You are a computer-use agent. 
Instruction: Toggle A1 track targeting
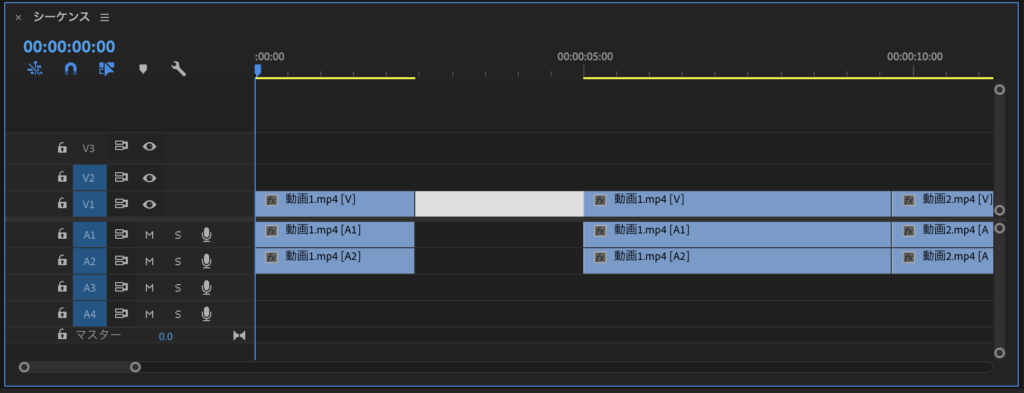point(89,234)
